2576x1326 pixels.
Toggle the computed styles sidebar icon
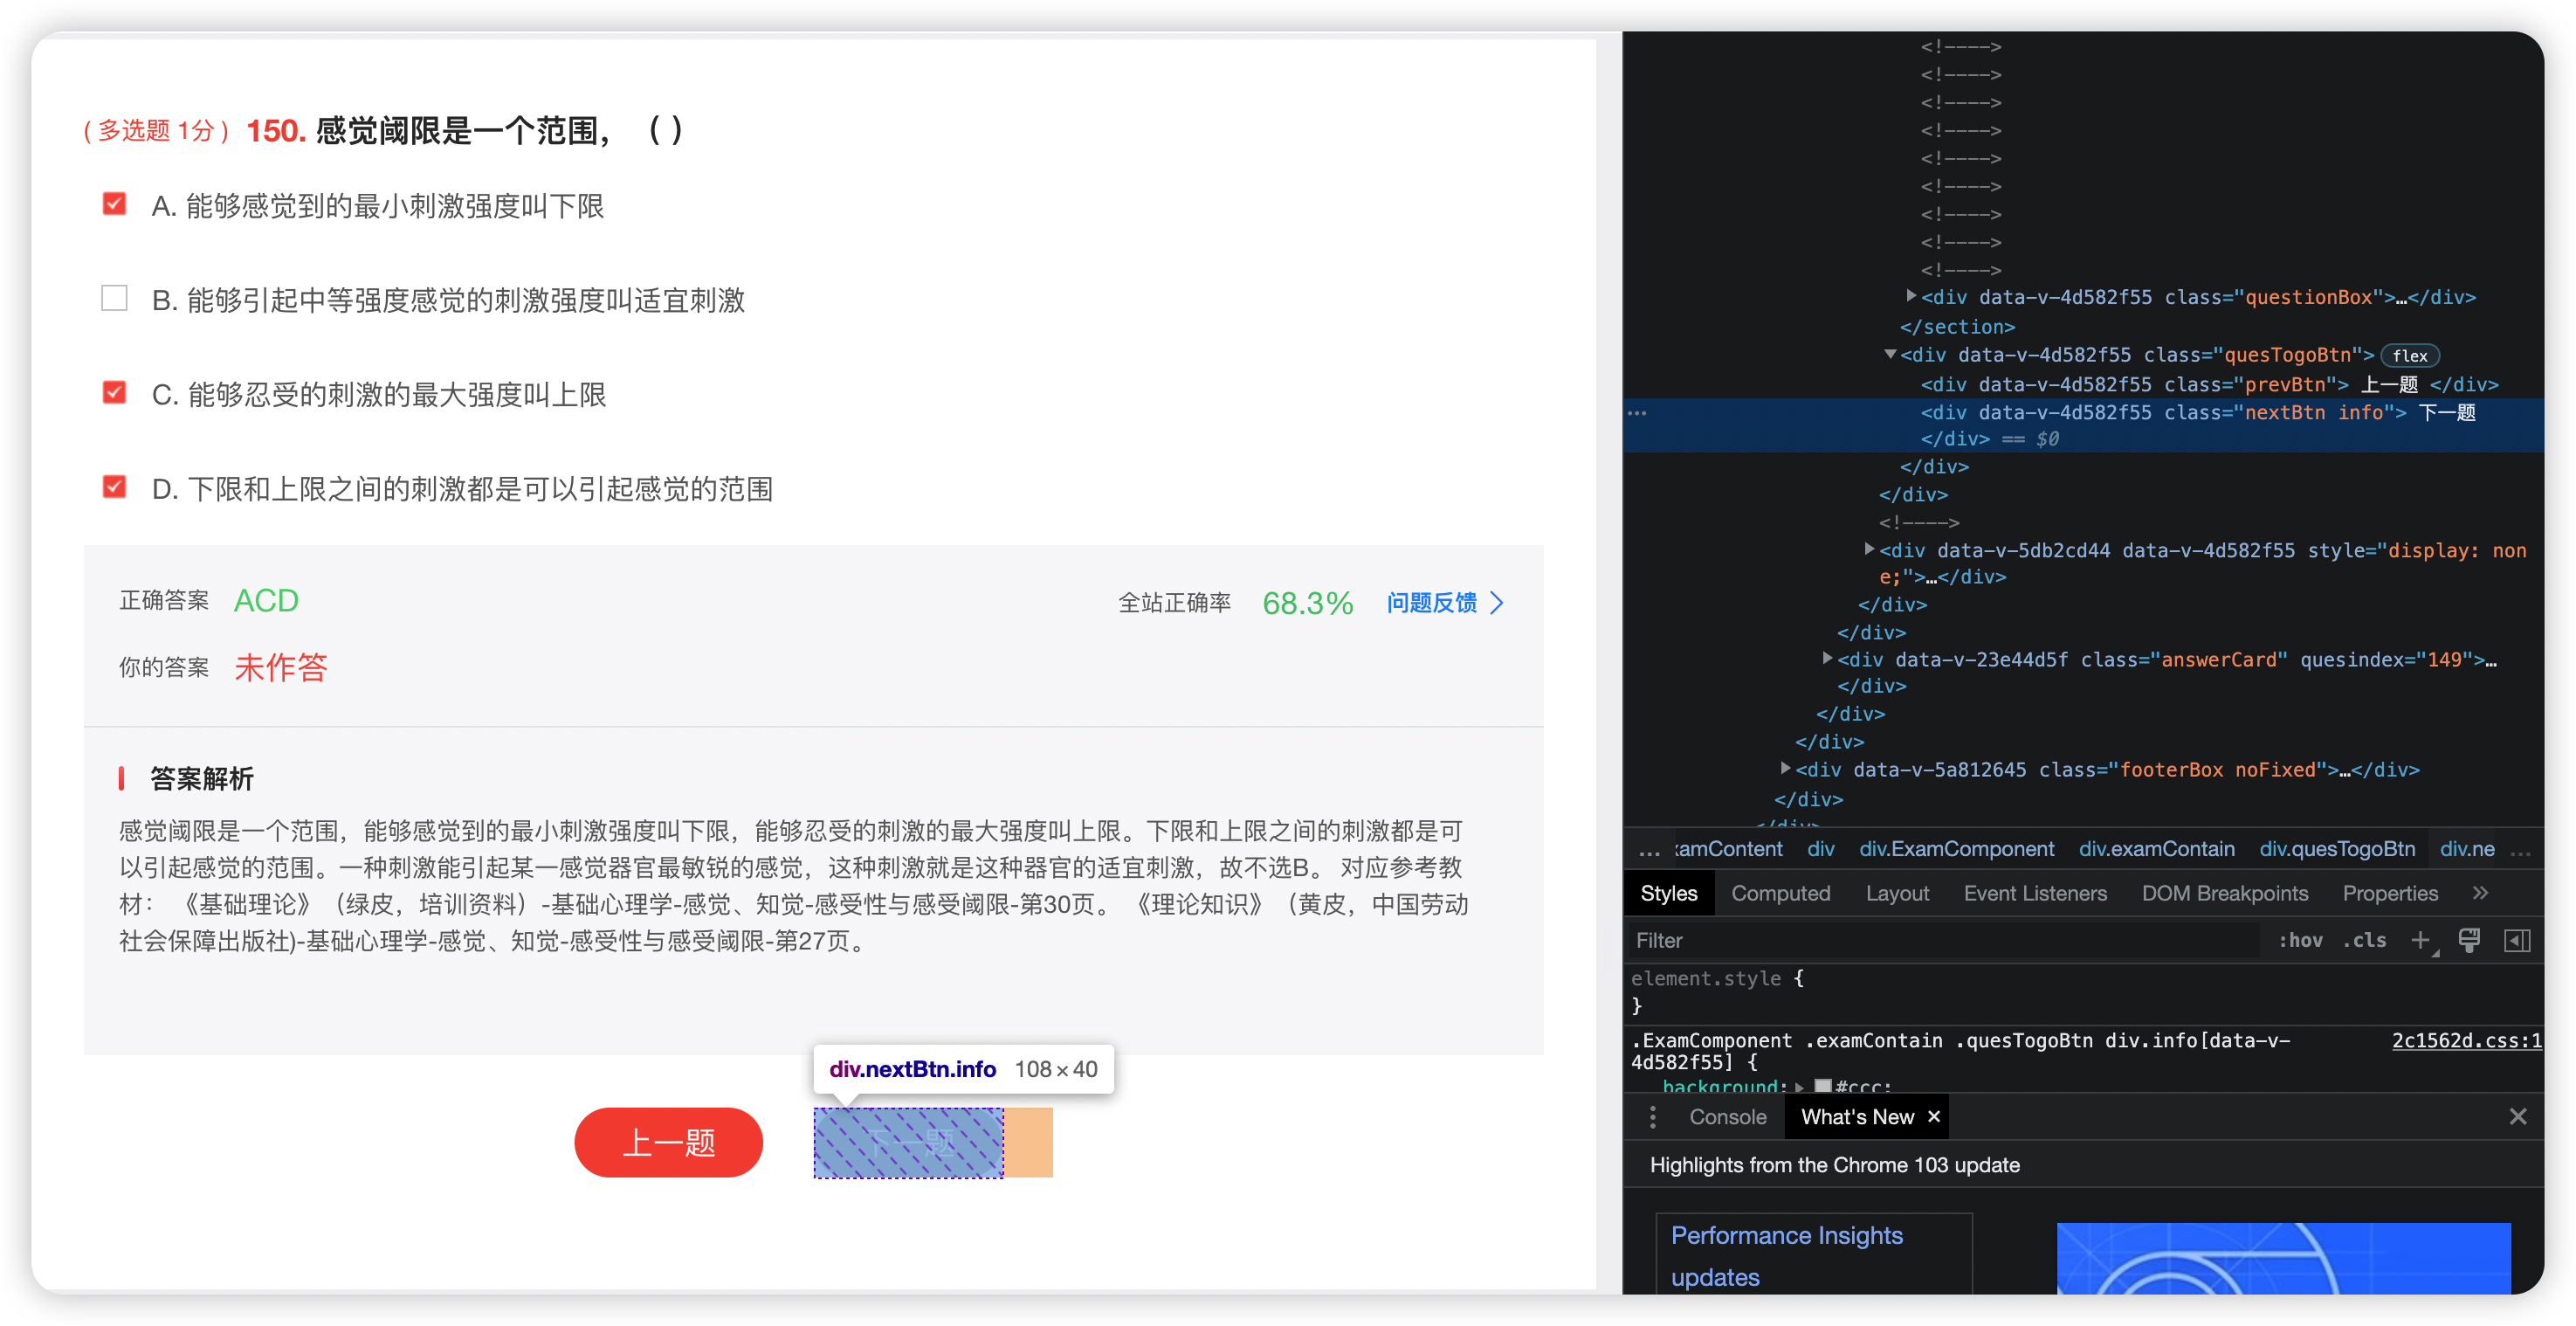2517,940
